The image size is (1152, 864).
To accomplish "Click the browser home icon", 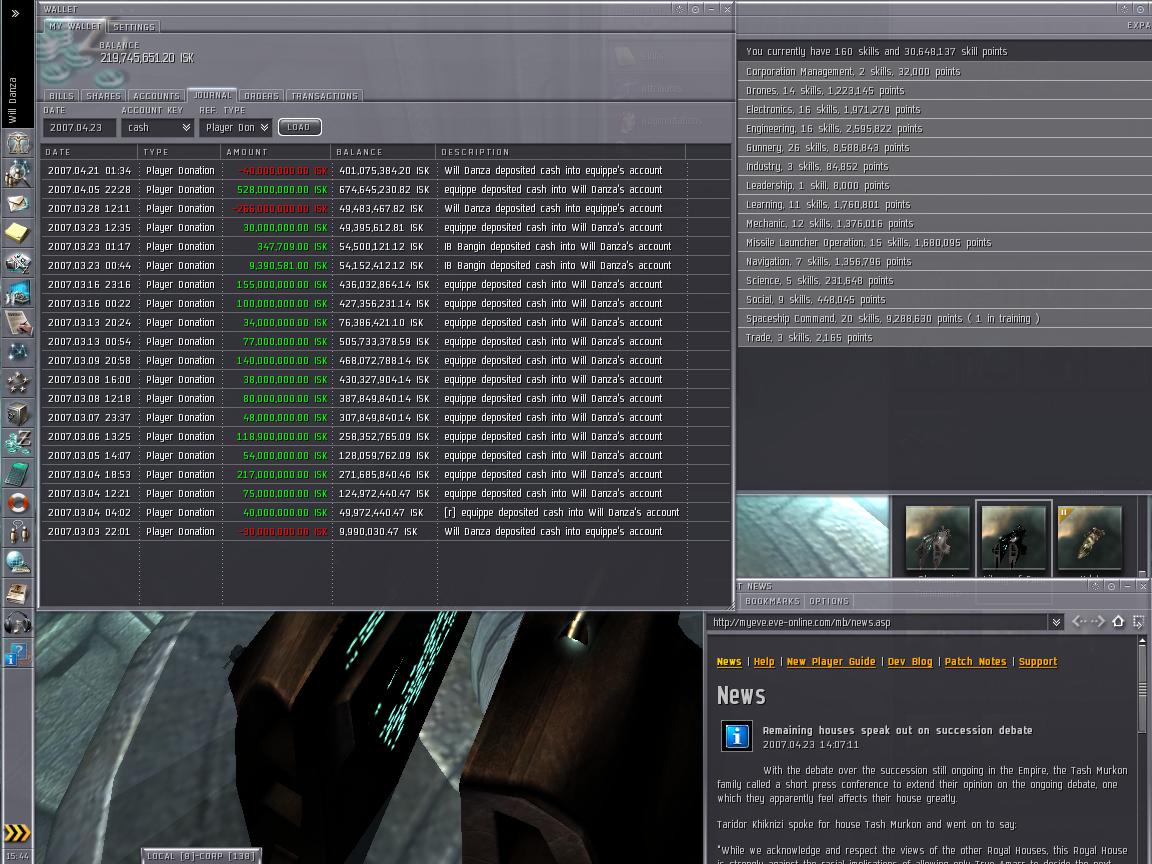I will (1118, 622).
